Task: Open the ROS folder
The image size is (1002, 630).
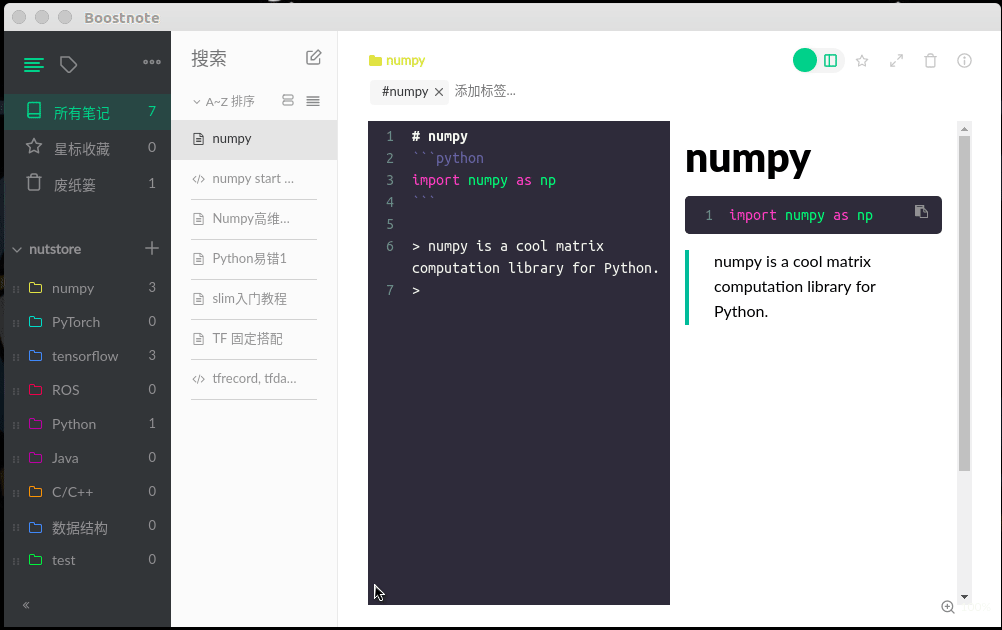Action: tap(88, 390)
